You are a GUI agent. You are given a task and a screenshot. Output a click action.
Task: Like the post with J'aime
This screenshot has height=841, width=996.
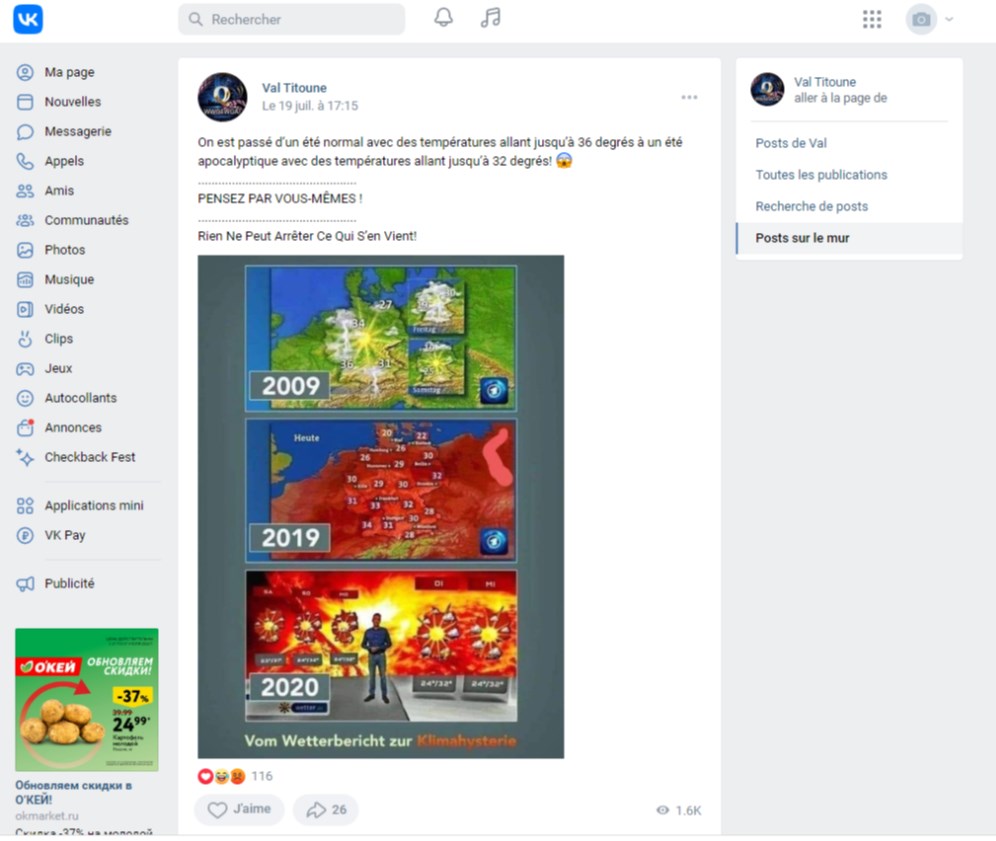click(239, 809)
